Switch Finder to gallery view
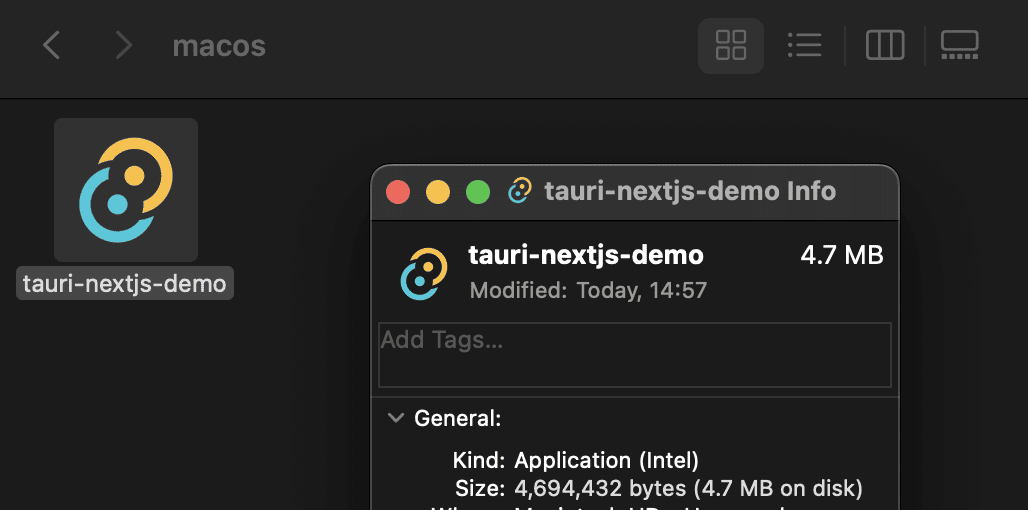The image size is (1028, 510). pyautogui.click(x=959, y=45)
